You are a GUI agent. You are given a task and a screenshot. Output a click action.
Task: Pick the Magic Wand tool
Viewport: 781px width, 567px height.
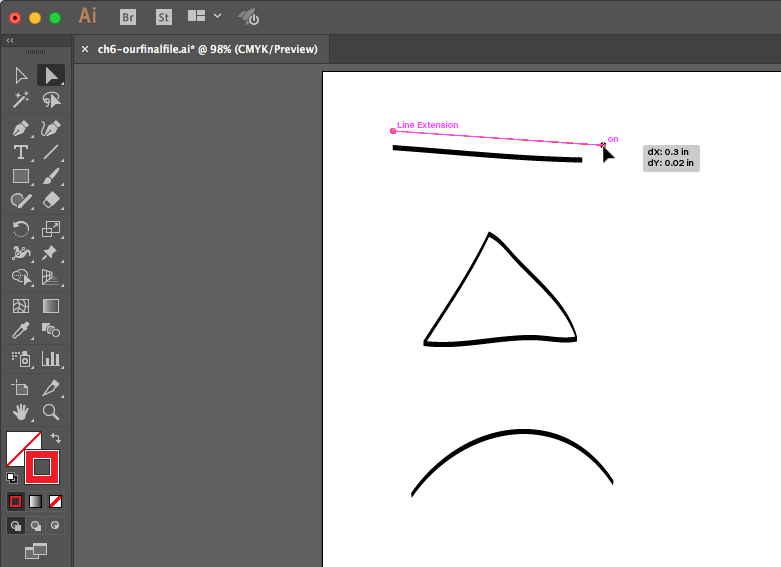coord(20,100)
